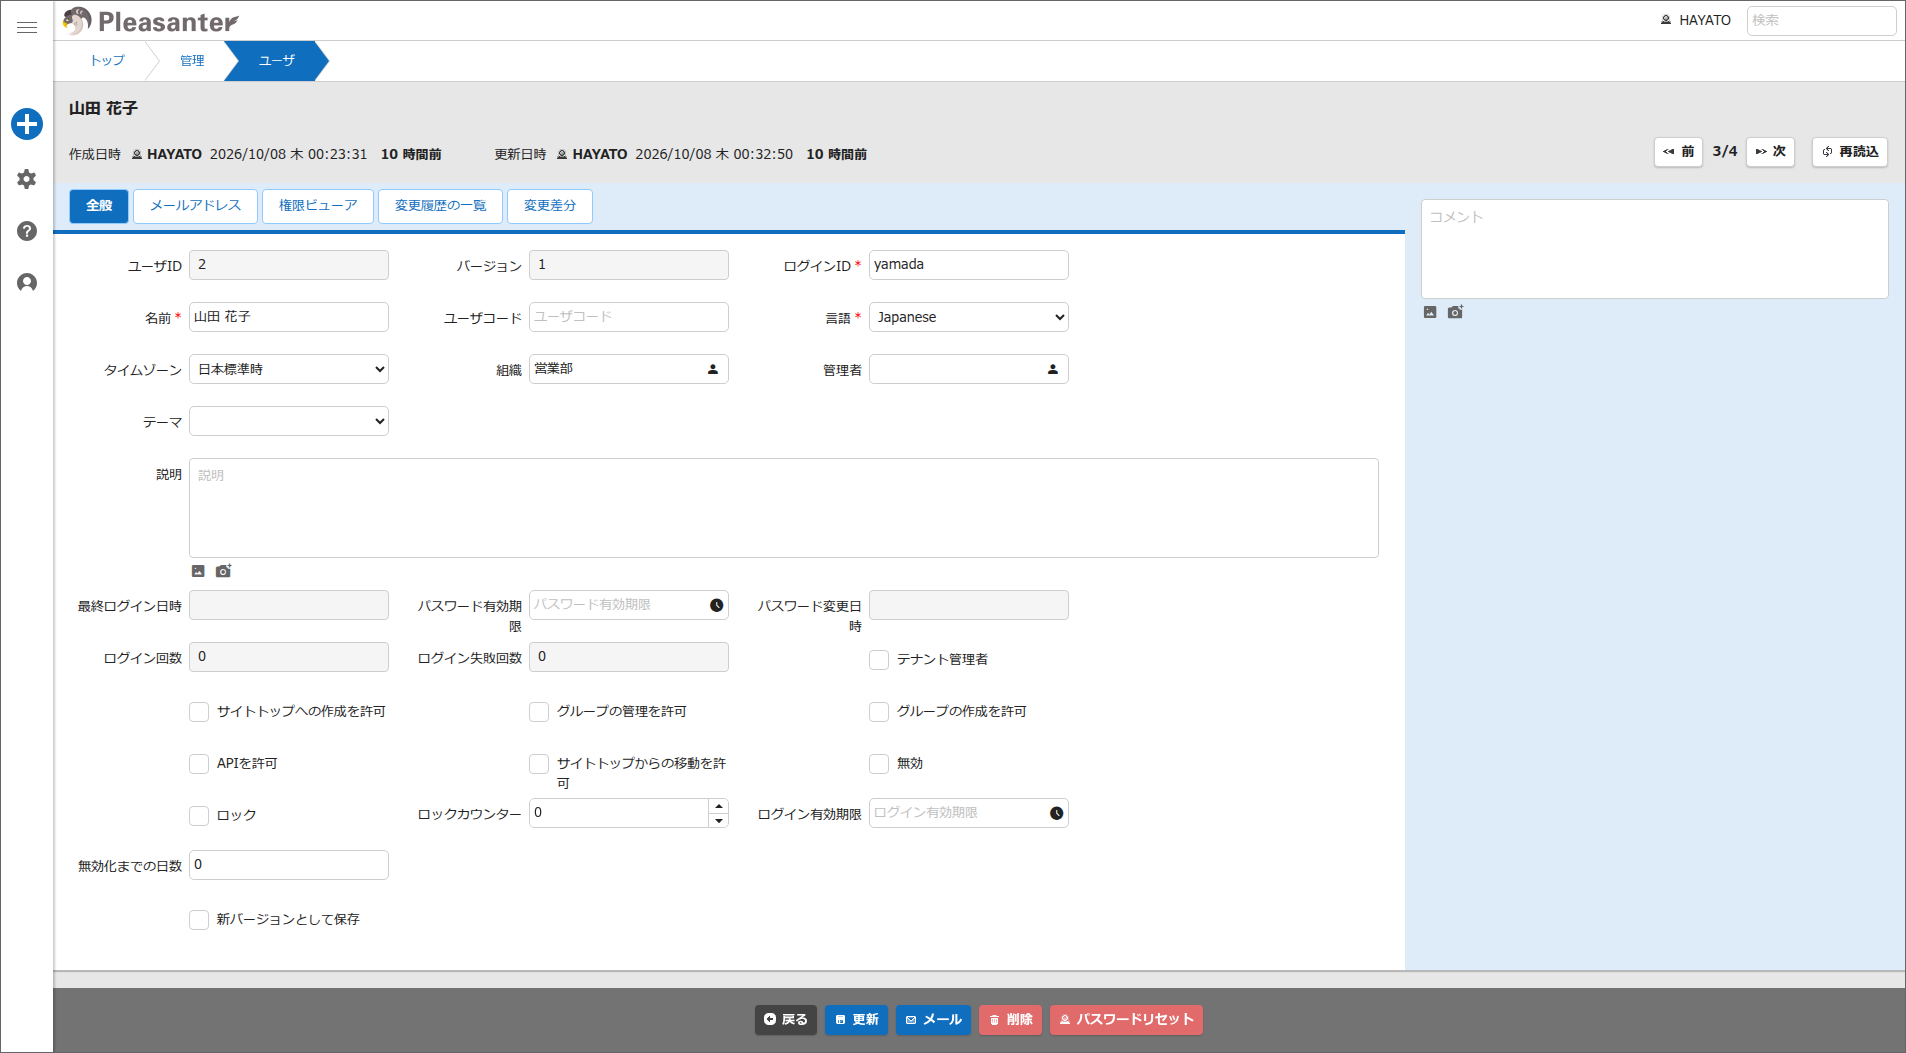Open the settings gear in sidebar
Image resolution: width=1906 pixels, height=1053 pixels.
[x=27, y=179]
